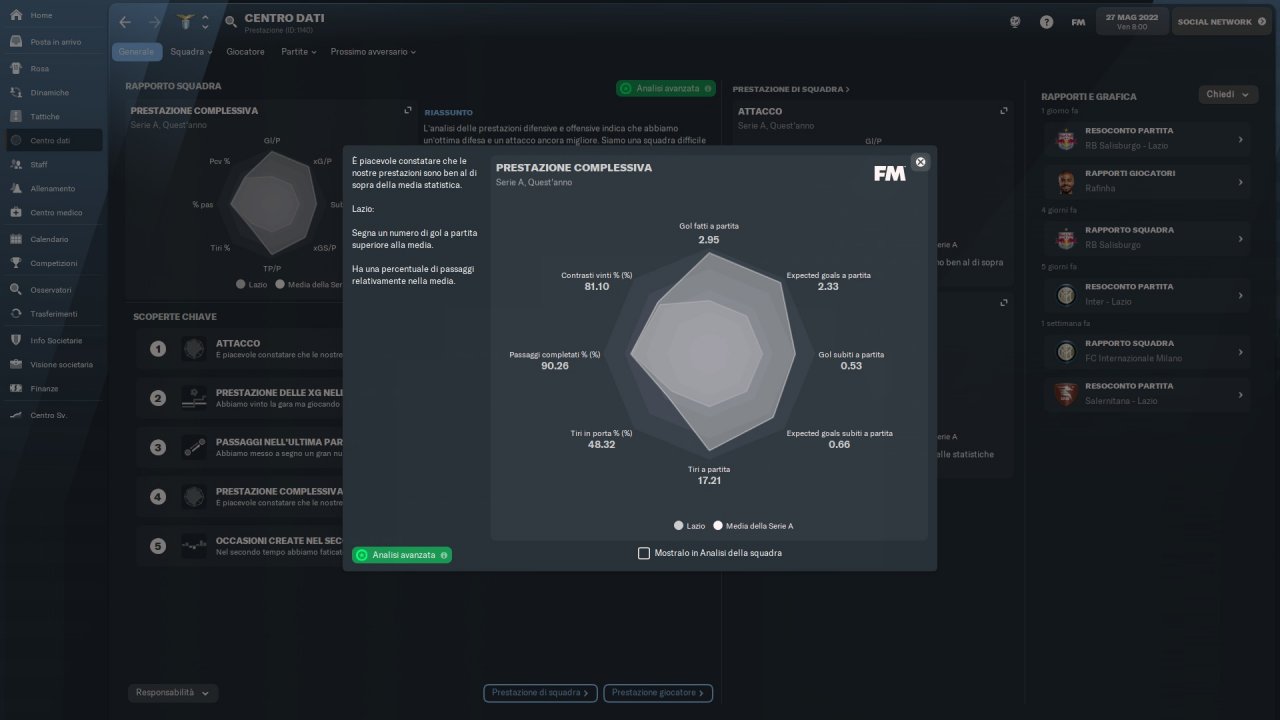Open the Social Network panel

click(x=1221, y=21)
